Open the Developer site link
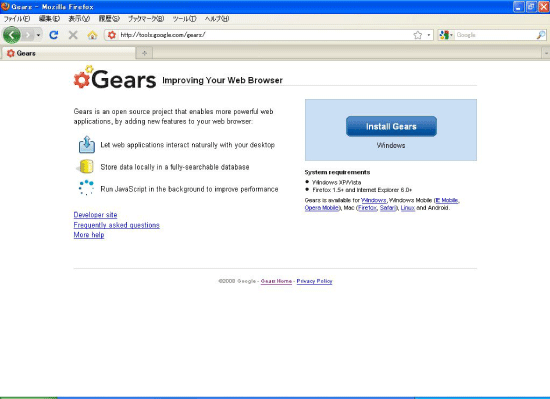This screenshot has height=399, width=550. point(95,215)
